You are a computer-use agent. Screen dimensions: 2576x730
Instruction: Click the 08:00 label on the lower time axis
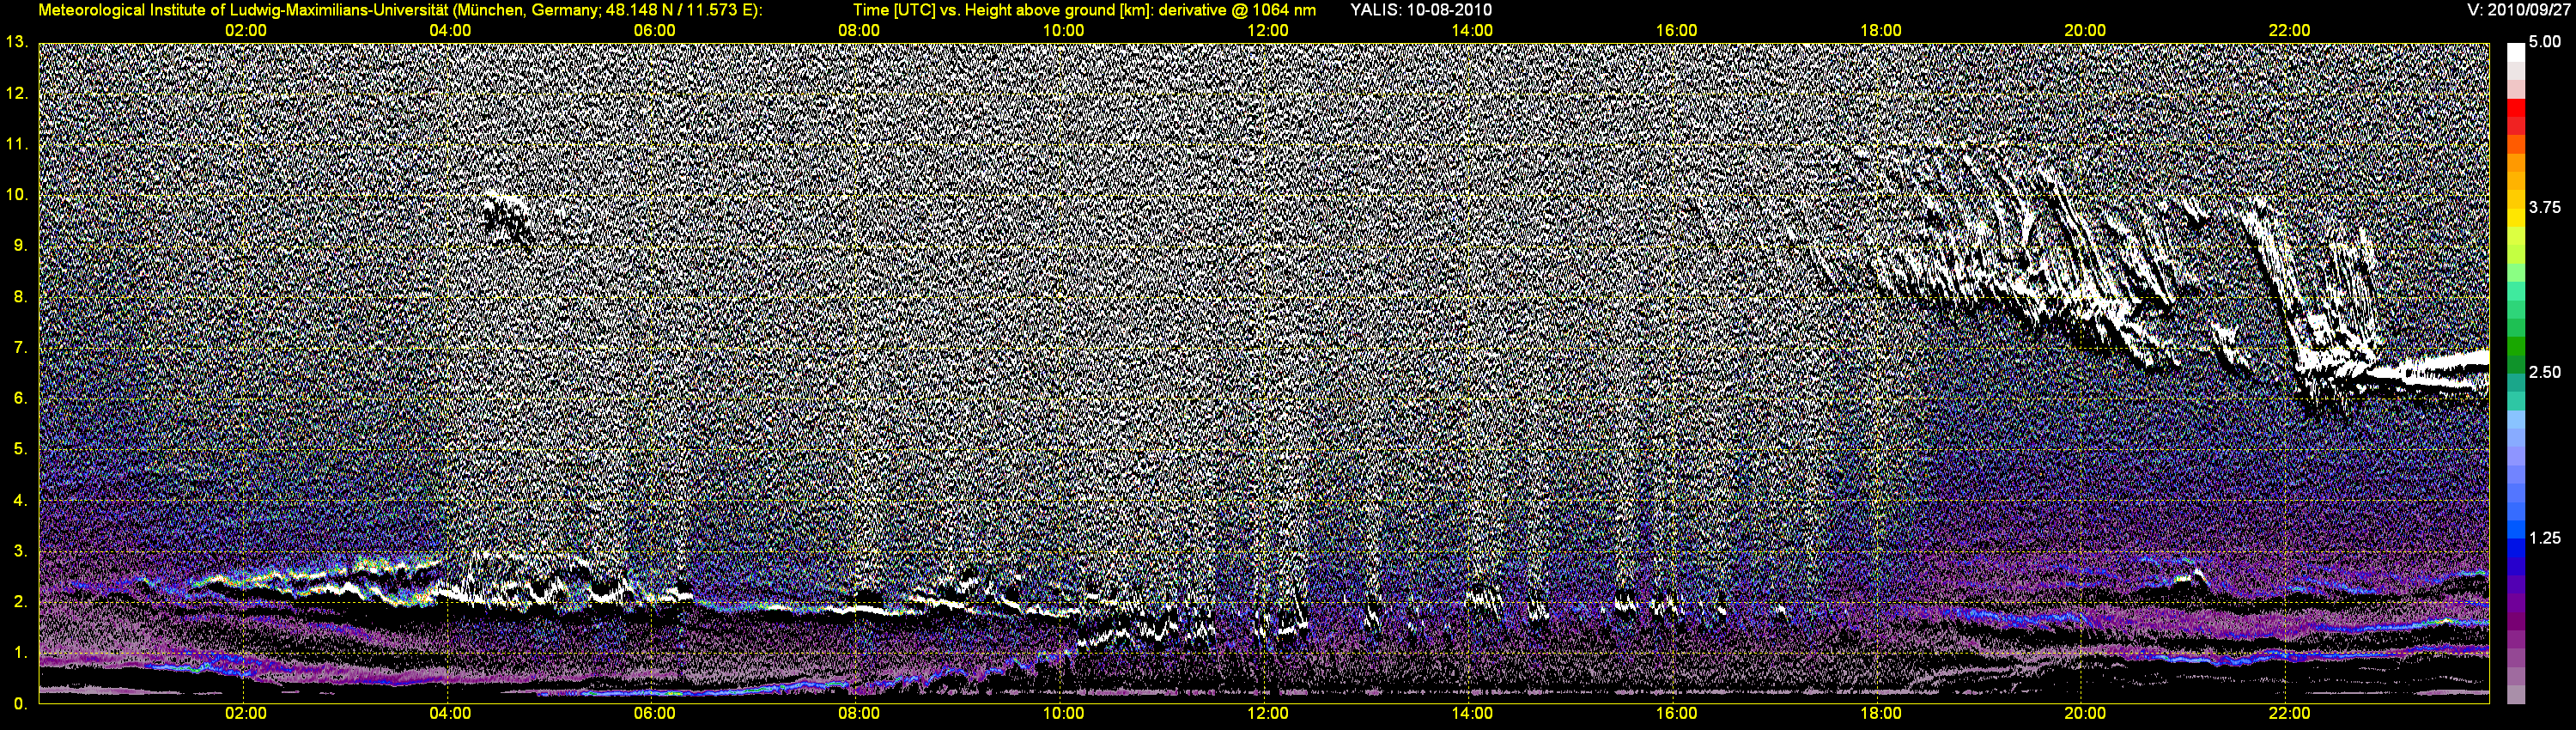[x=859, y=713]
